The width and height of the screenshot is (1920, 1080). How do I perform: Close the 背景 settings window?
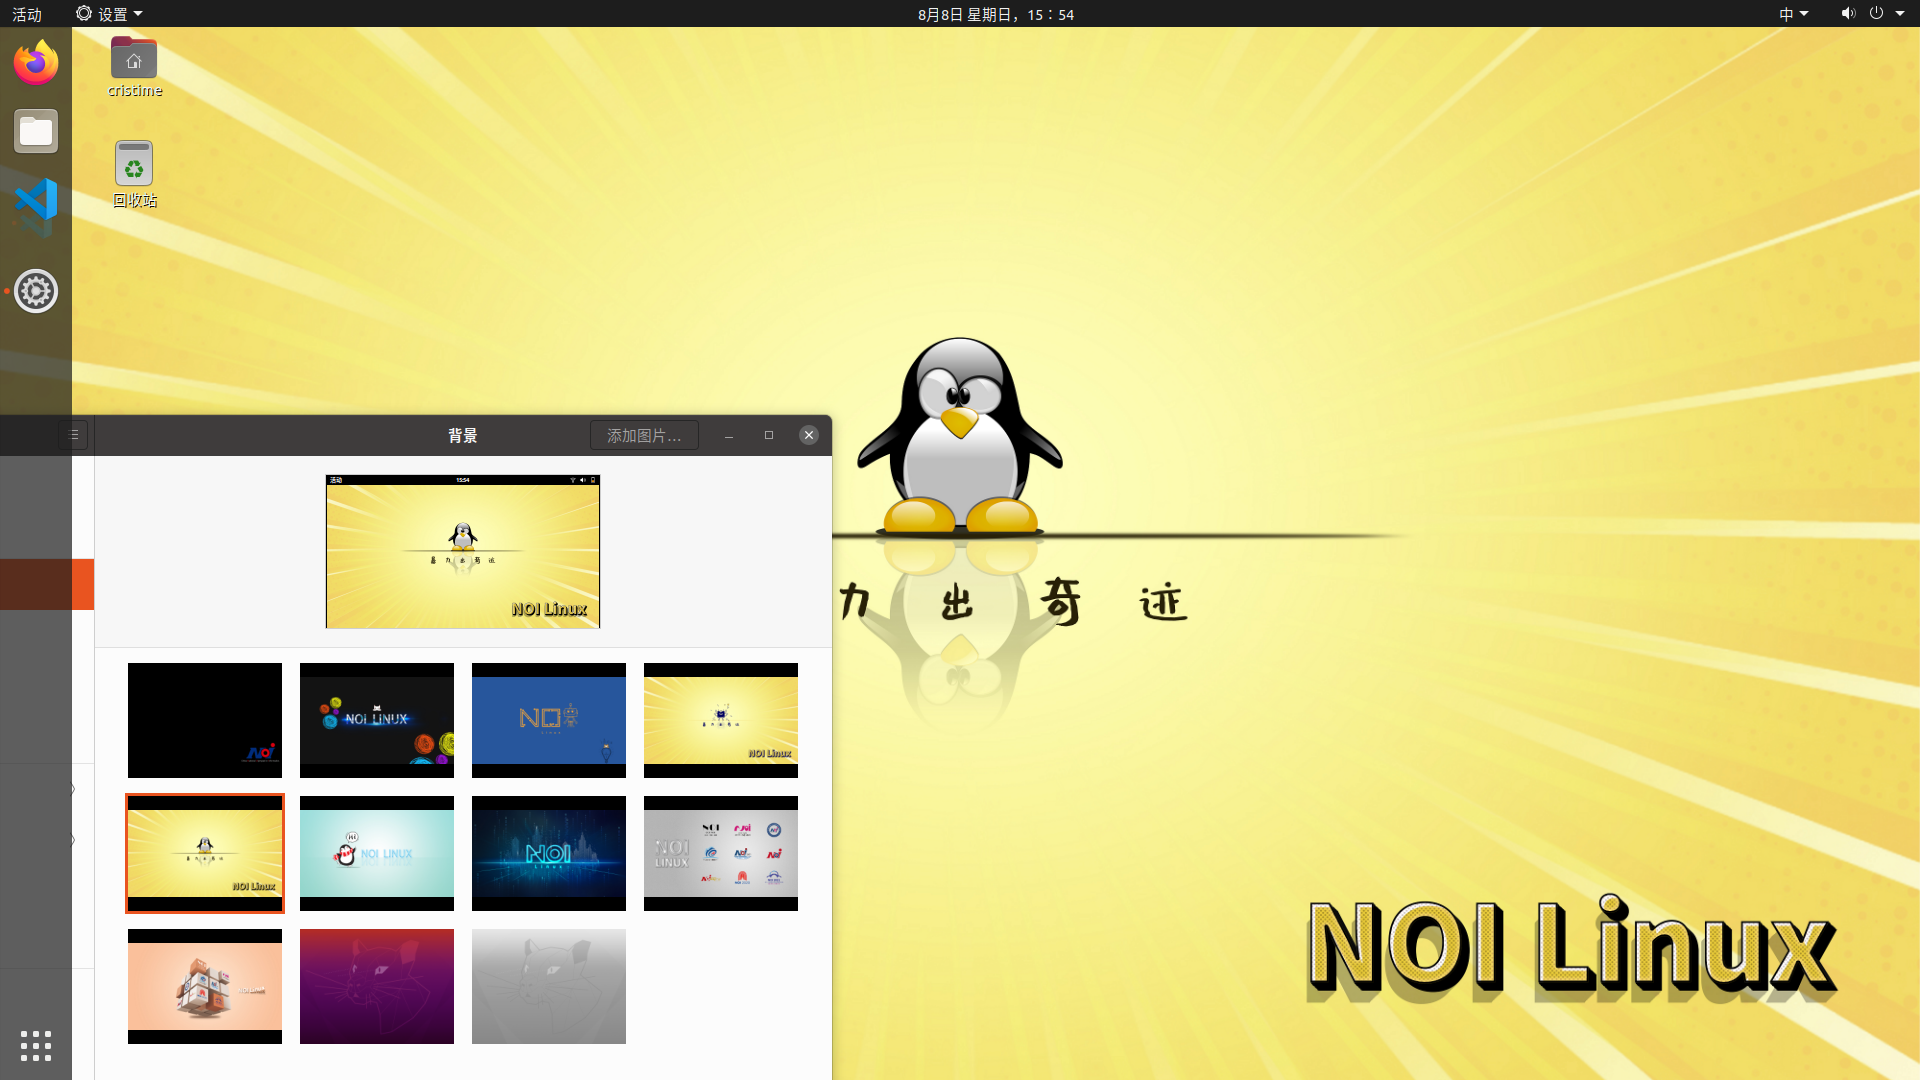809,435
